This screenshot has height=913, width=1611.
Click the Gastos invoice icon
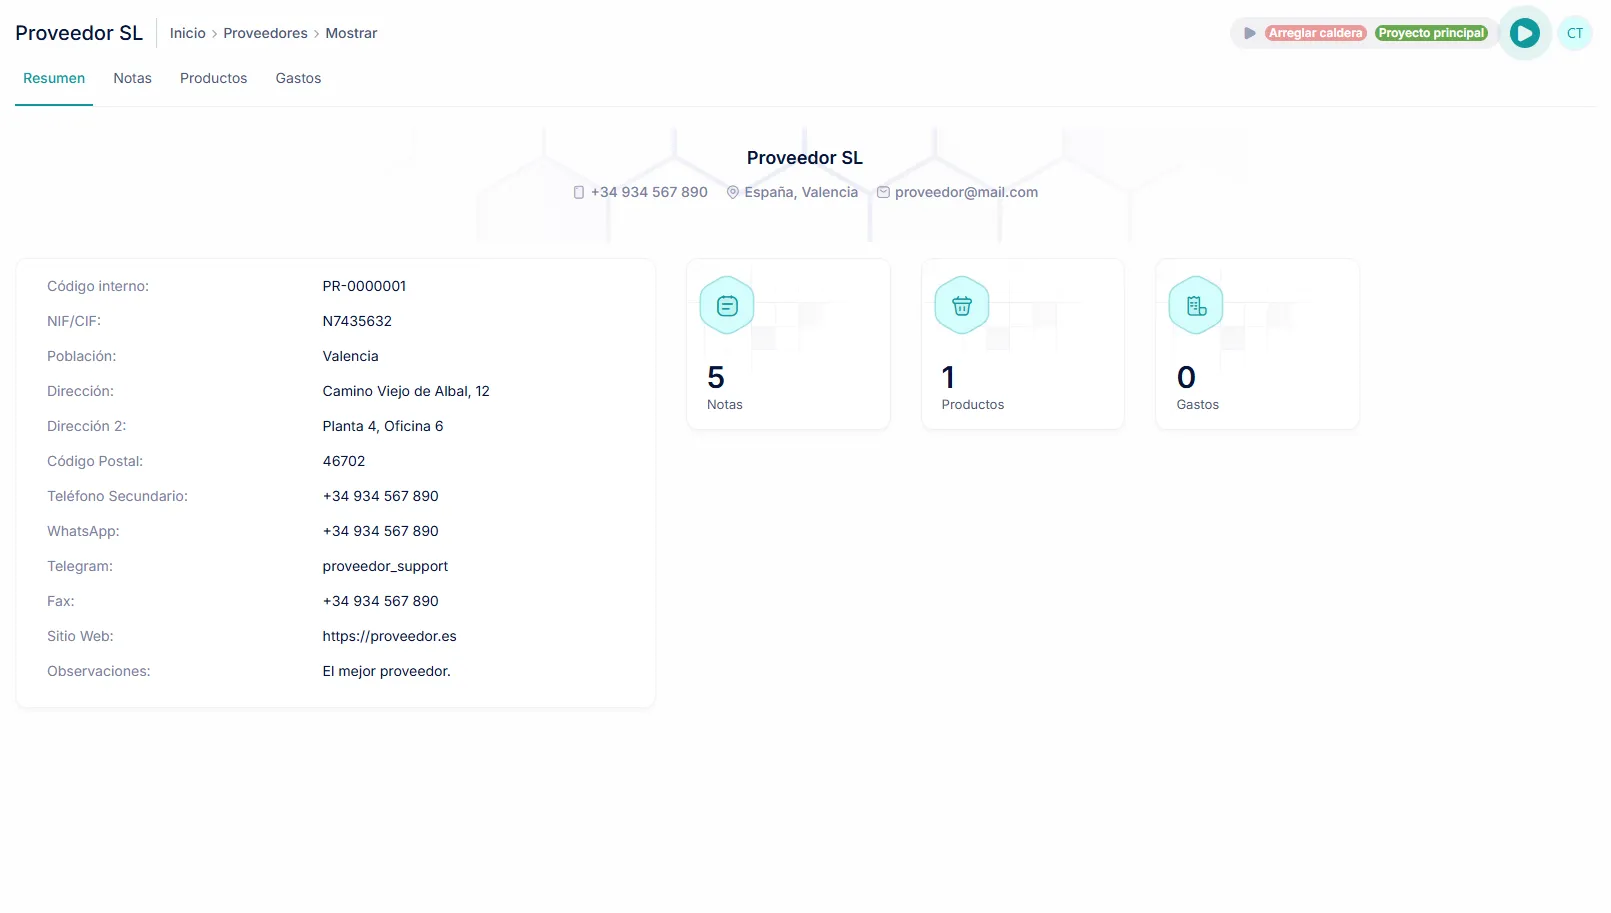click(1196, 306)
